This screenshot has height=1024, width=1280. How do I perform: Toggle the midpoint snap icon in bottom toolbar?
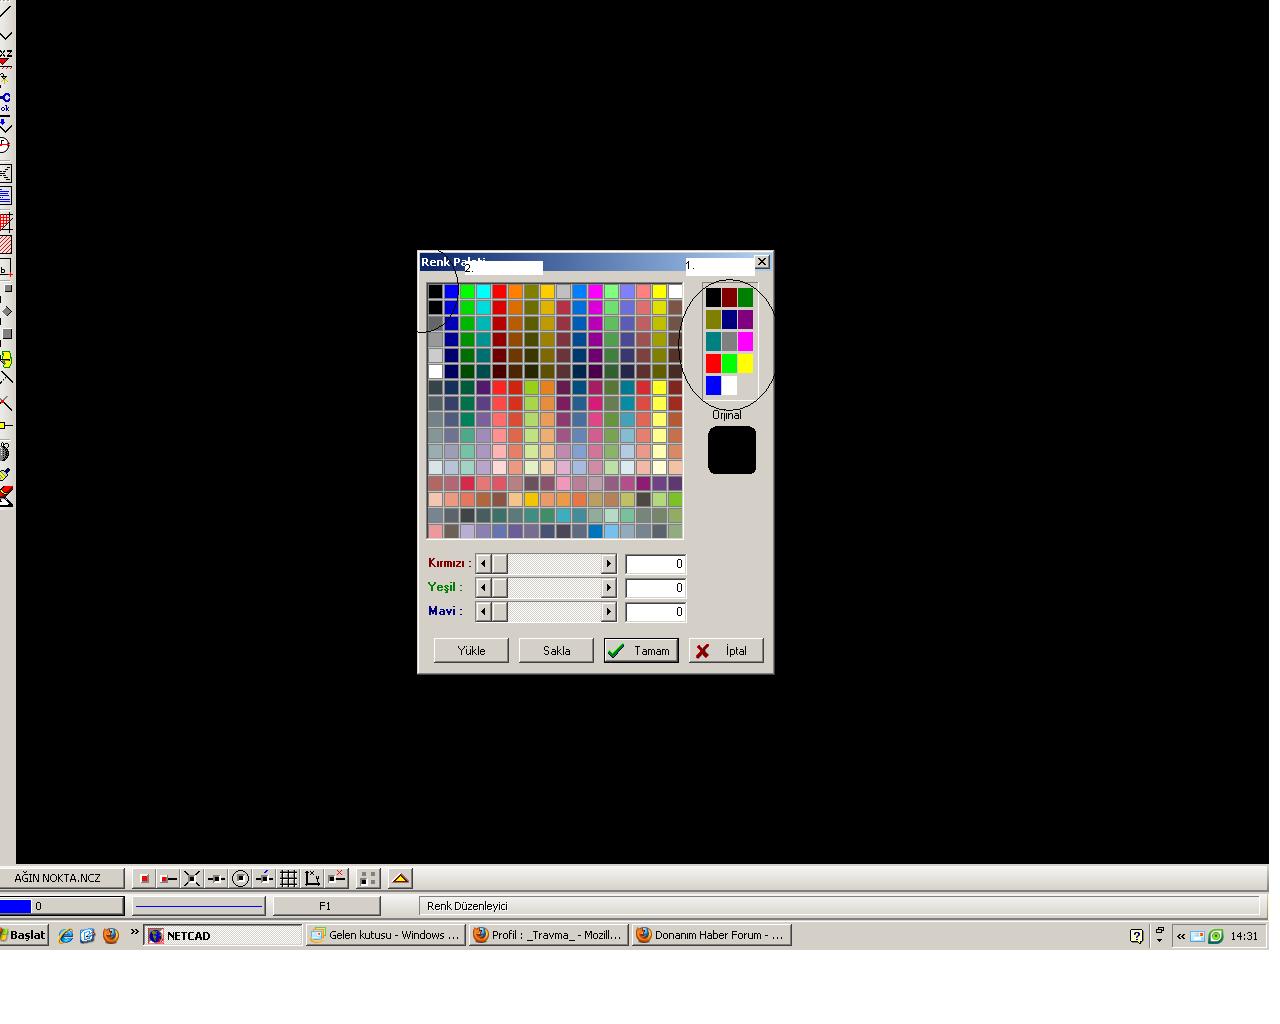click(216, 878)
